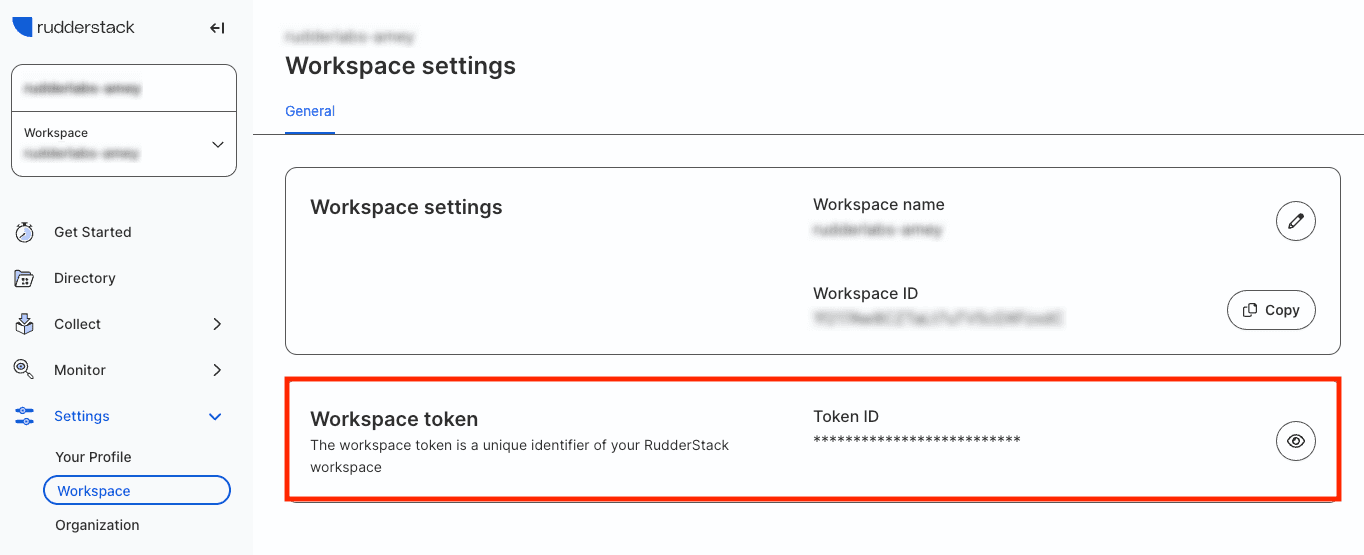The width and height of the screenshot is (1364, 555).
Task: Click the masked Token ID value
Action: pyautogui.click(x=916, y=440)
